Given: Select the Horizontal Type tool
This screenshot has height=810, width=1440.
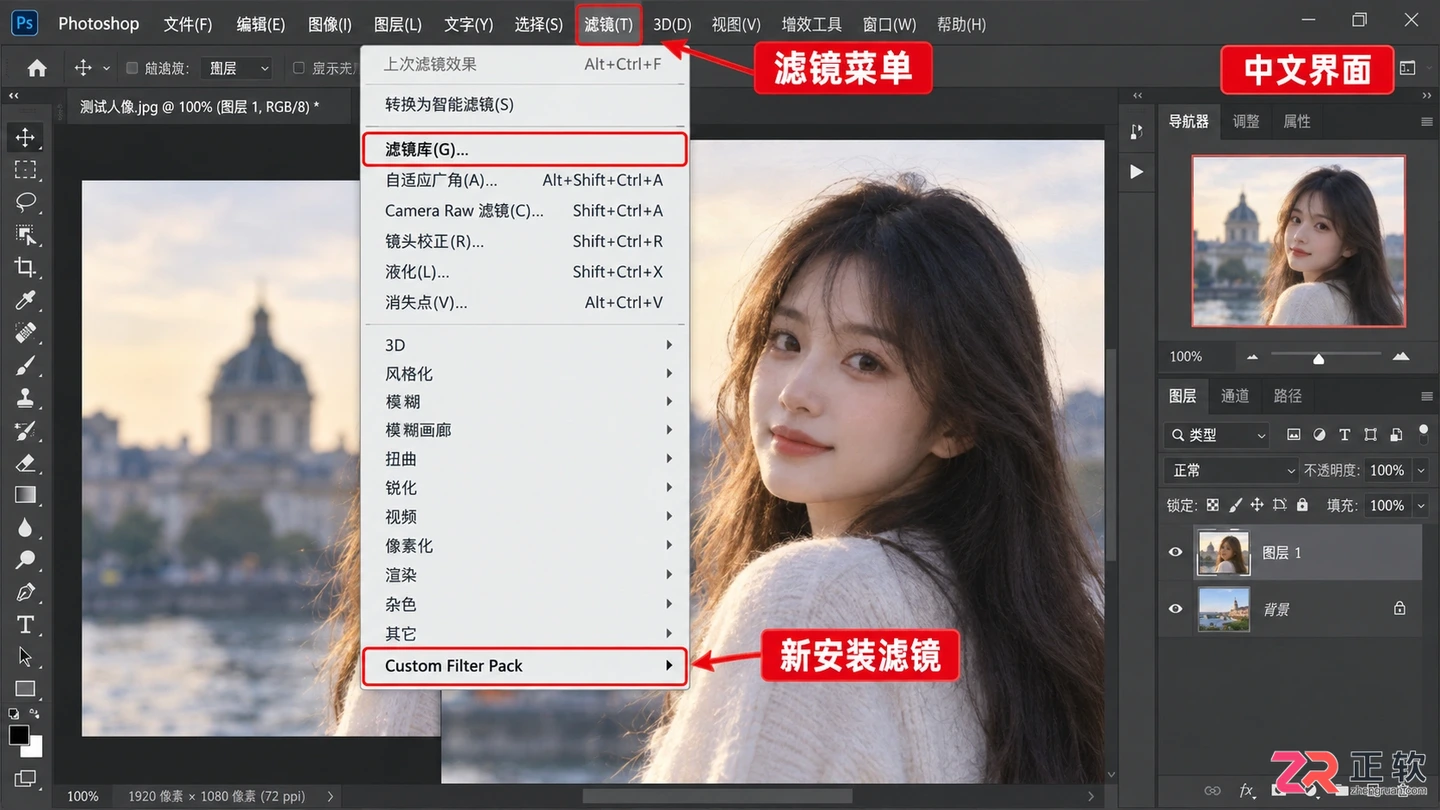Looking at the screenshot, I should tap(25, 625).
